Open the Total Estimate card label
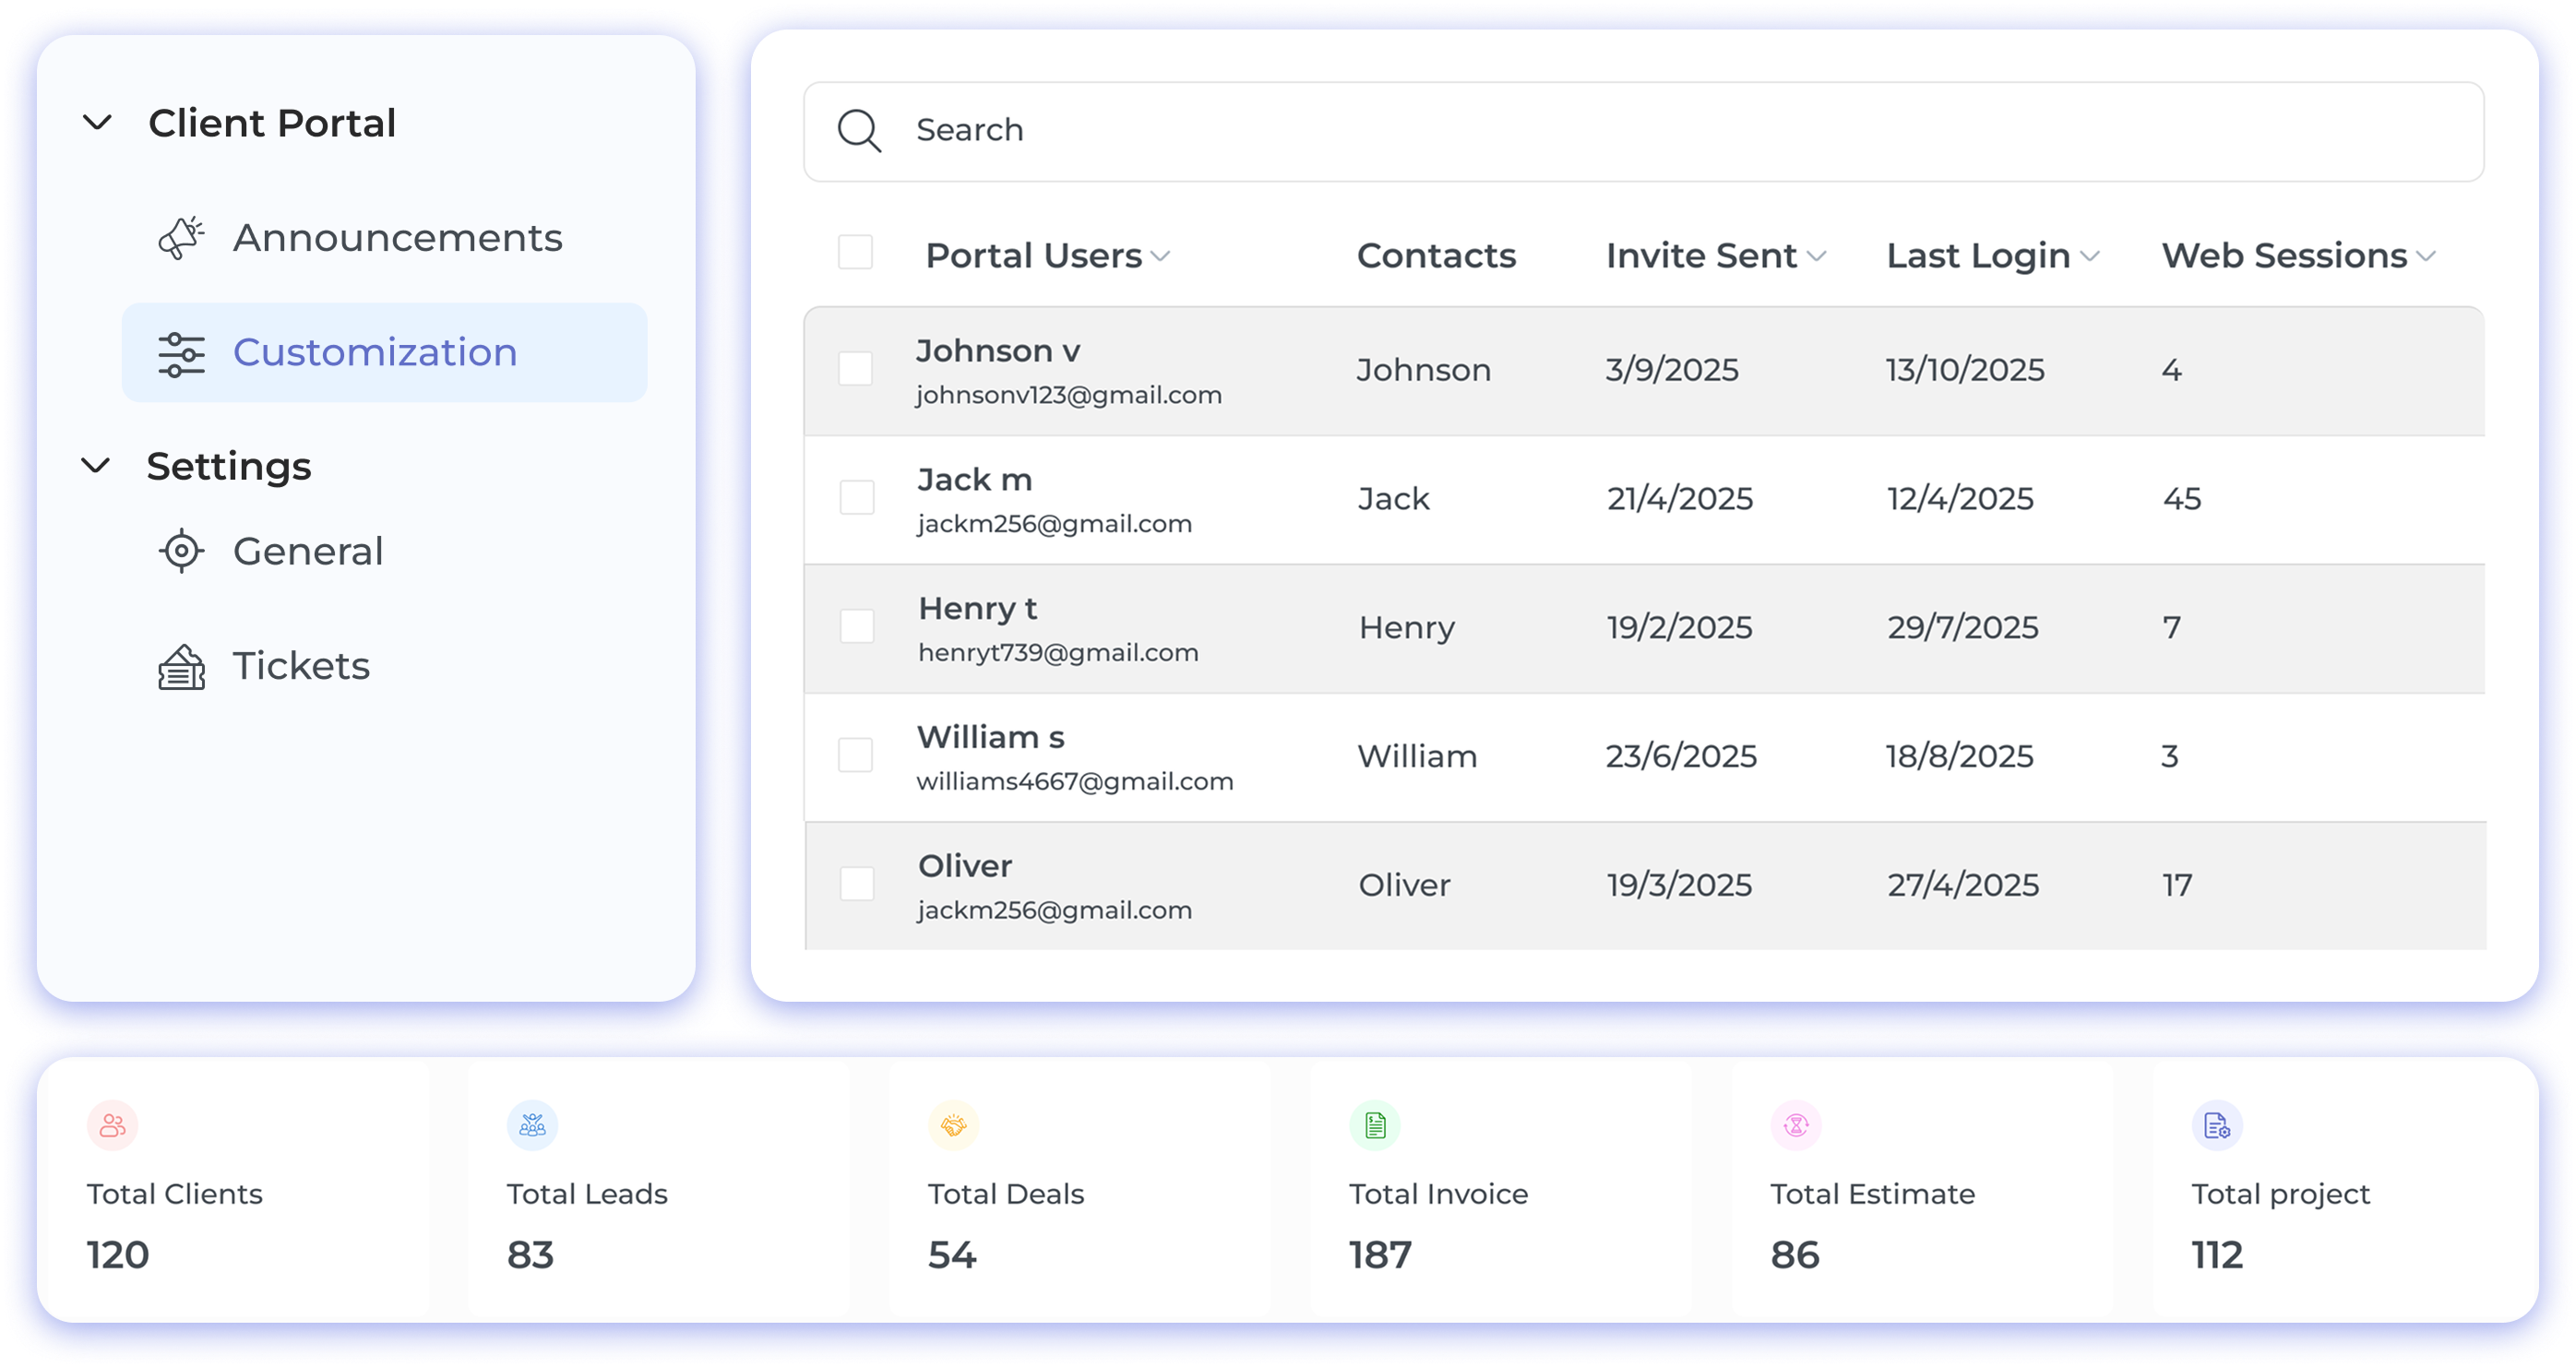 [1872, 1194]
